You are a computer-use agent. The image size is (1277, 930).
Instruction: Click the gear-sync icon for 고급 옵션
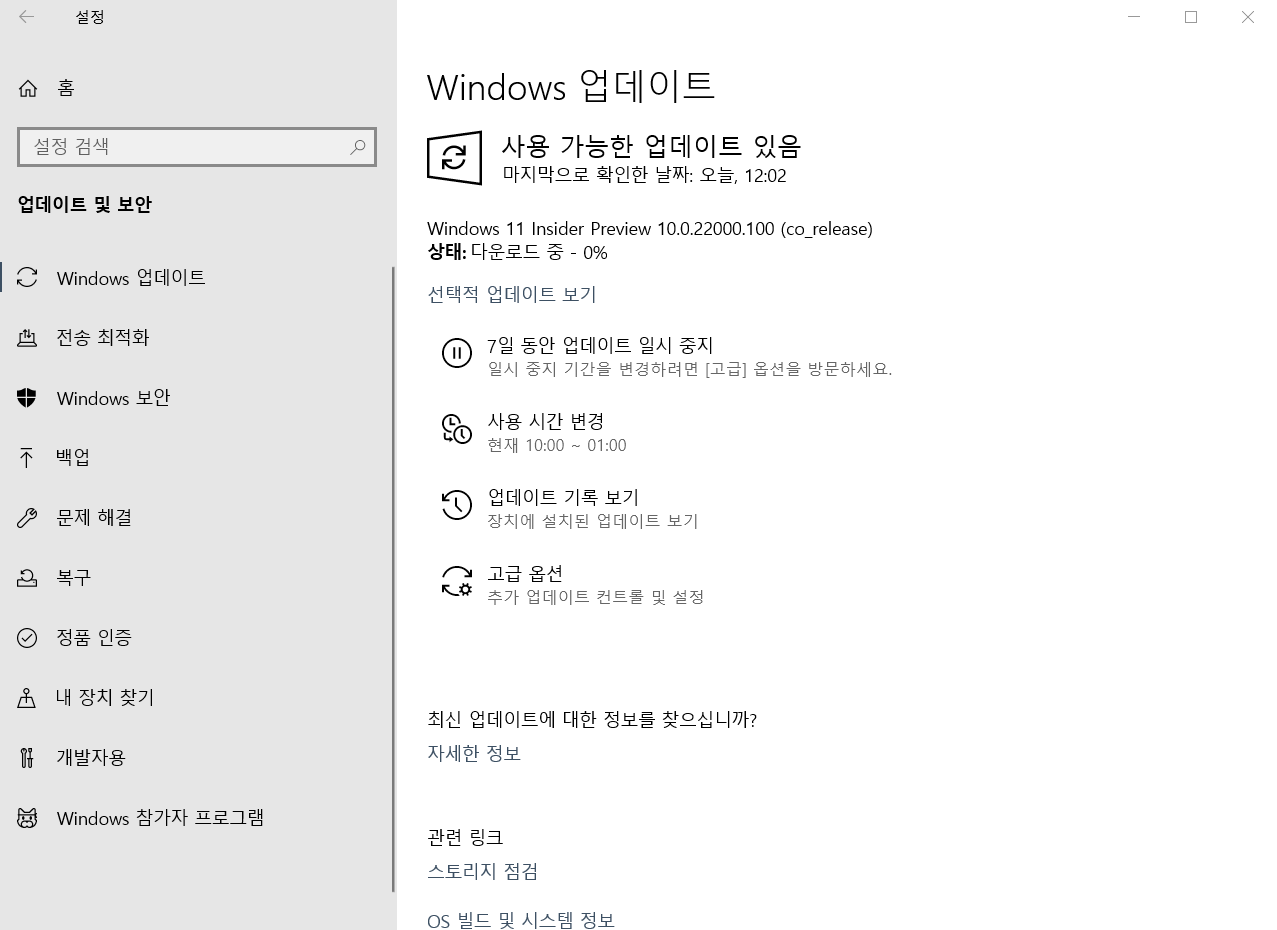(x=457, y=581)
